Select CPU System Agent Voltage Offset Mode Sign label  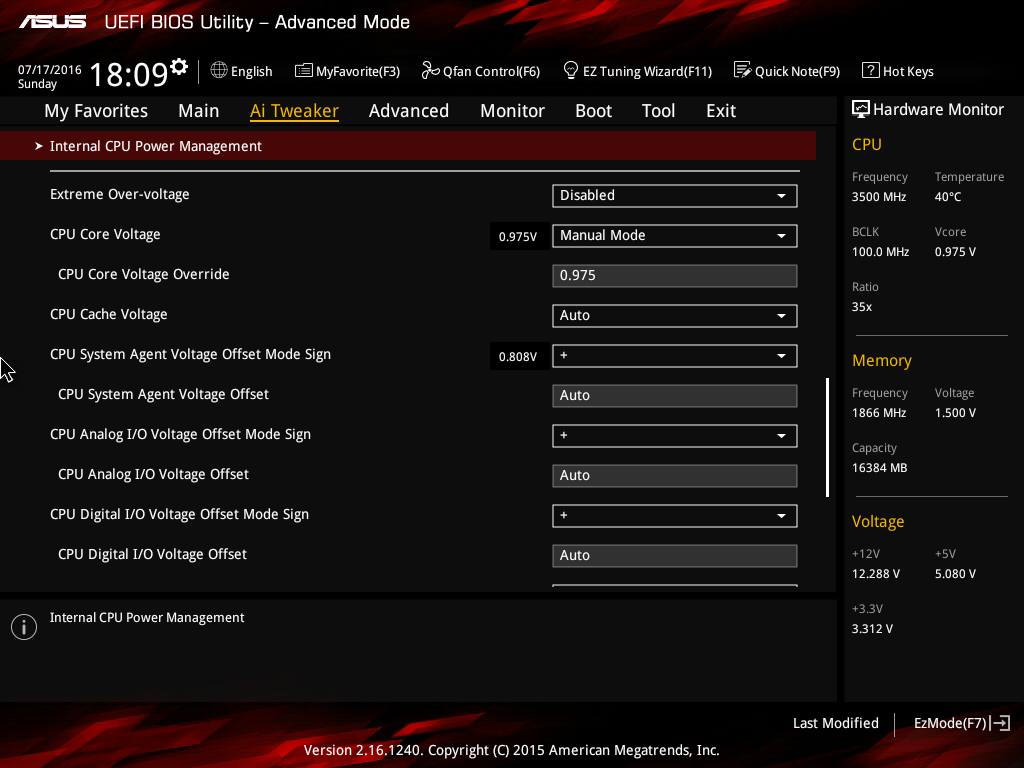tap(190, 354)
